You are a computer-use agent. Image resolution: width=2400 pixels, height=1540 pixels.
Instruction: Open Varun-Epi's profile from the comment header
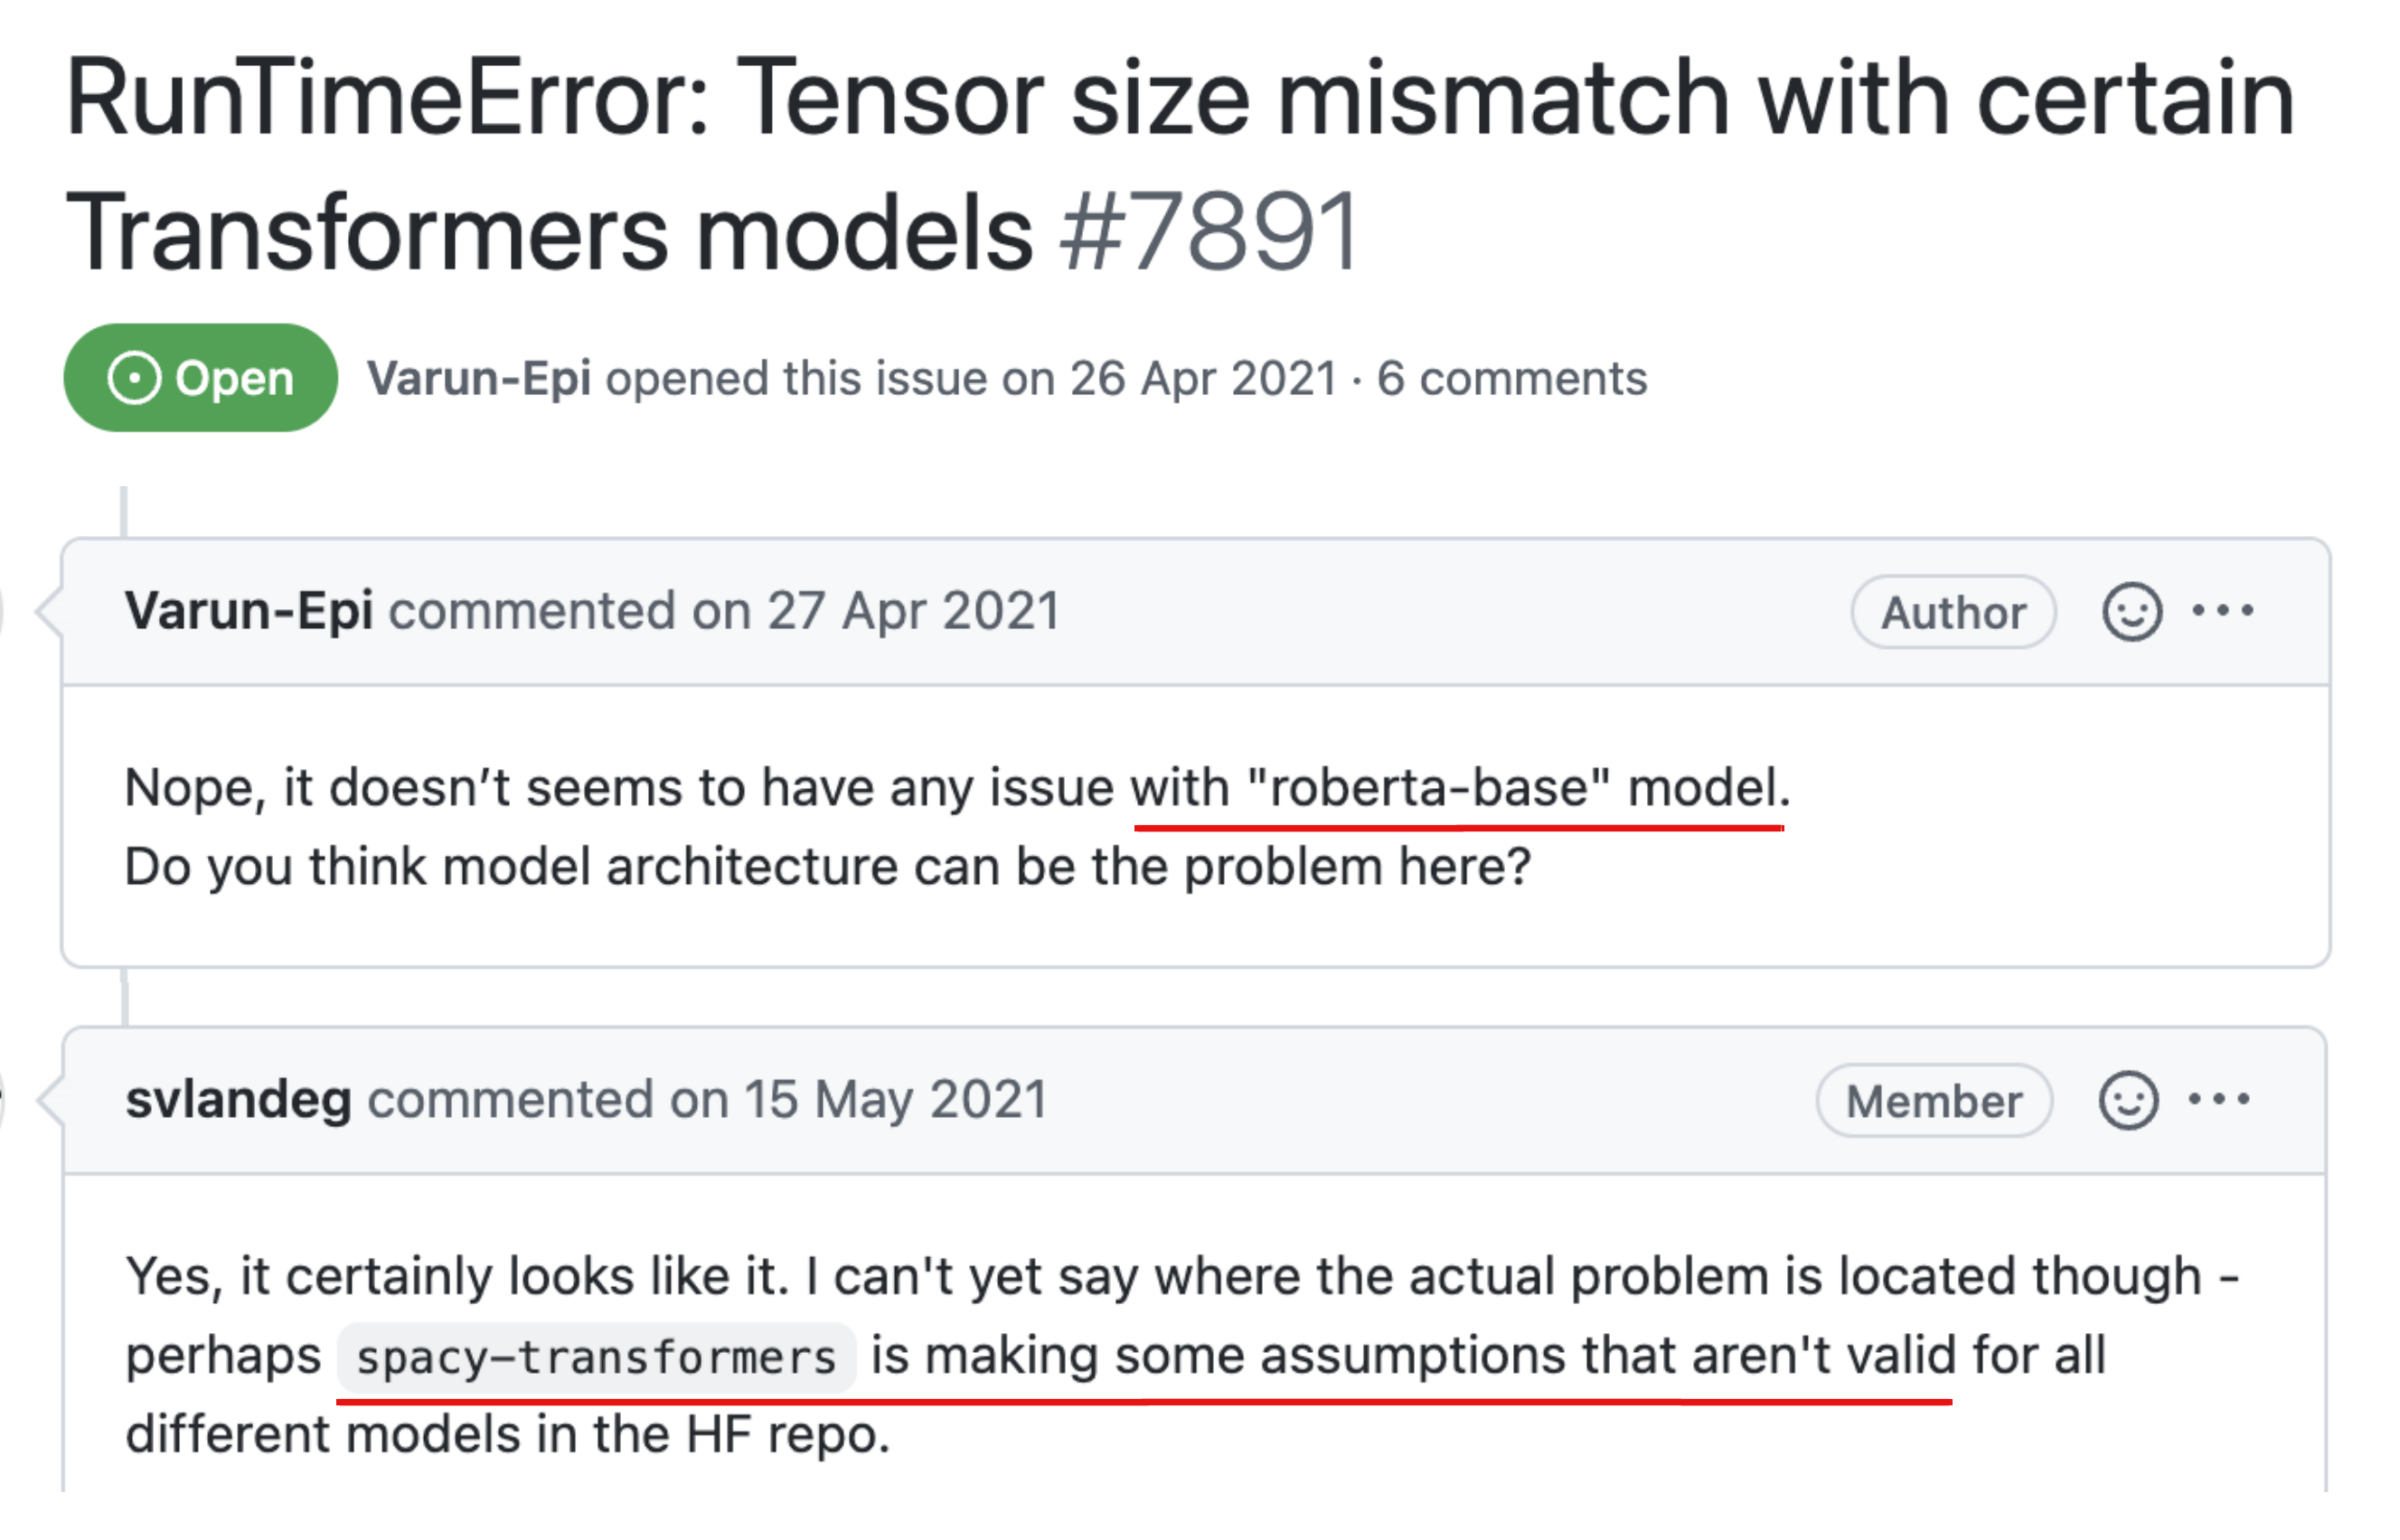(249, 611)
